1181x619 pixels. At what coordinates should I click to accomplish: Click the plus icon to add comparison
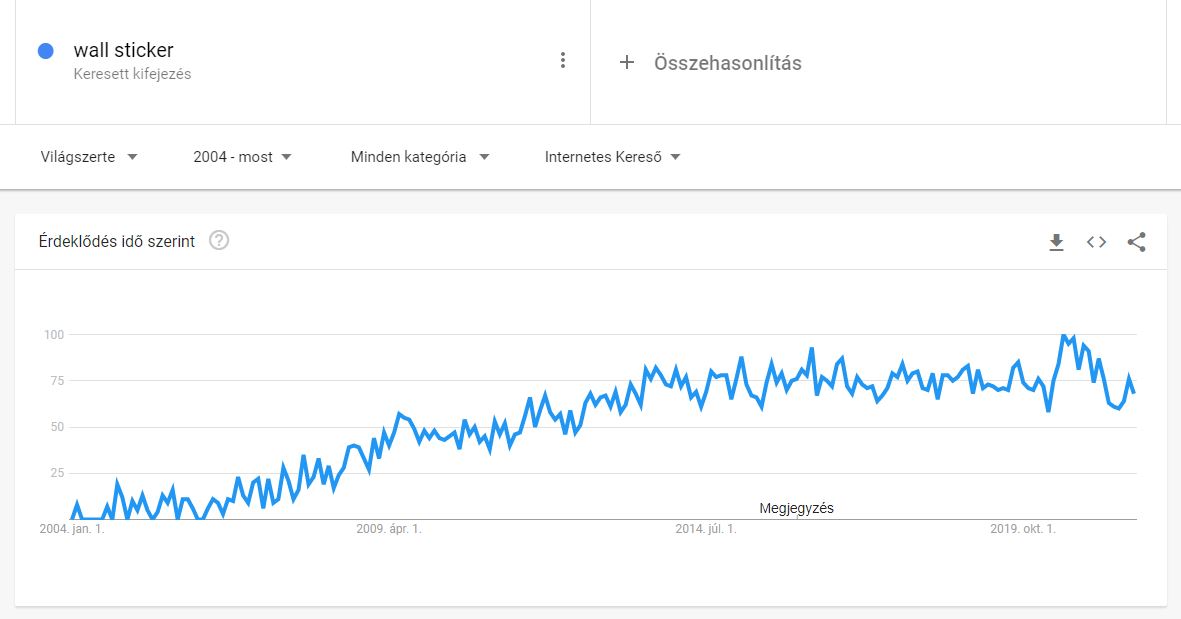click(x=627, y=63)
